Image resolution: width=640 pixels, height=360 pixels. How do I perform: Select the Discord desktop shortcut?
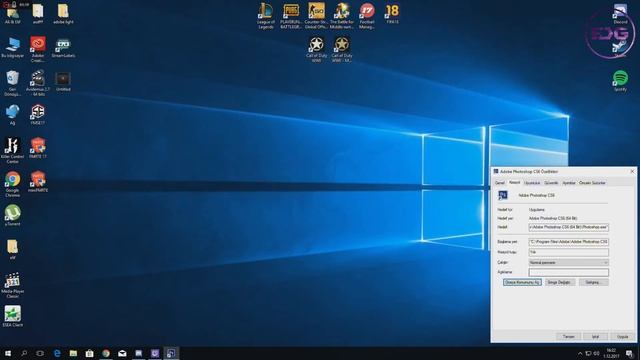(x=620, y=14)
